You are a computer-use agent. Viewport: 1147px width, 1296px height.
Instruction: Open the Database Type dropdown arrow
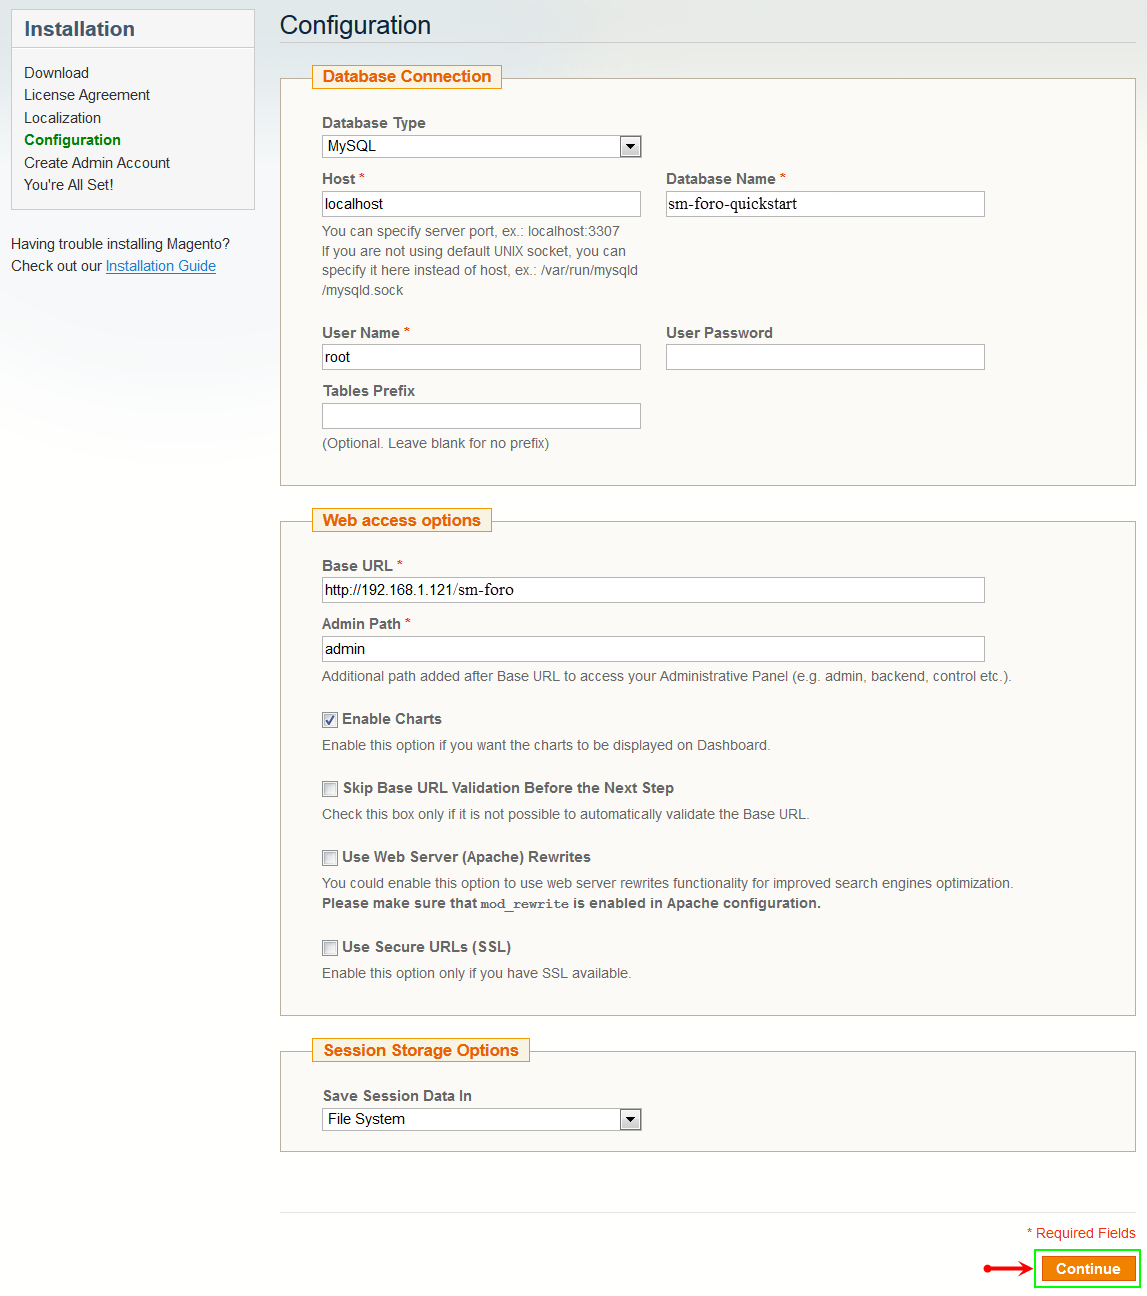pos(630,147)
